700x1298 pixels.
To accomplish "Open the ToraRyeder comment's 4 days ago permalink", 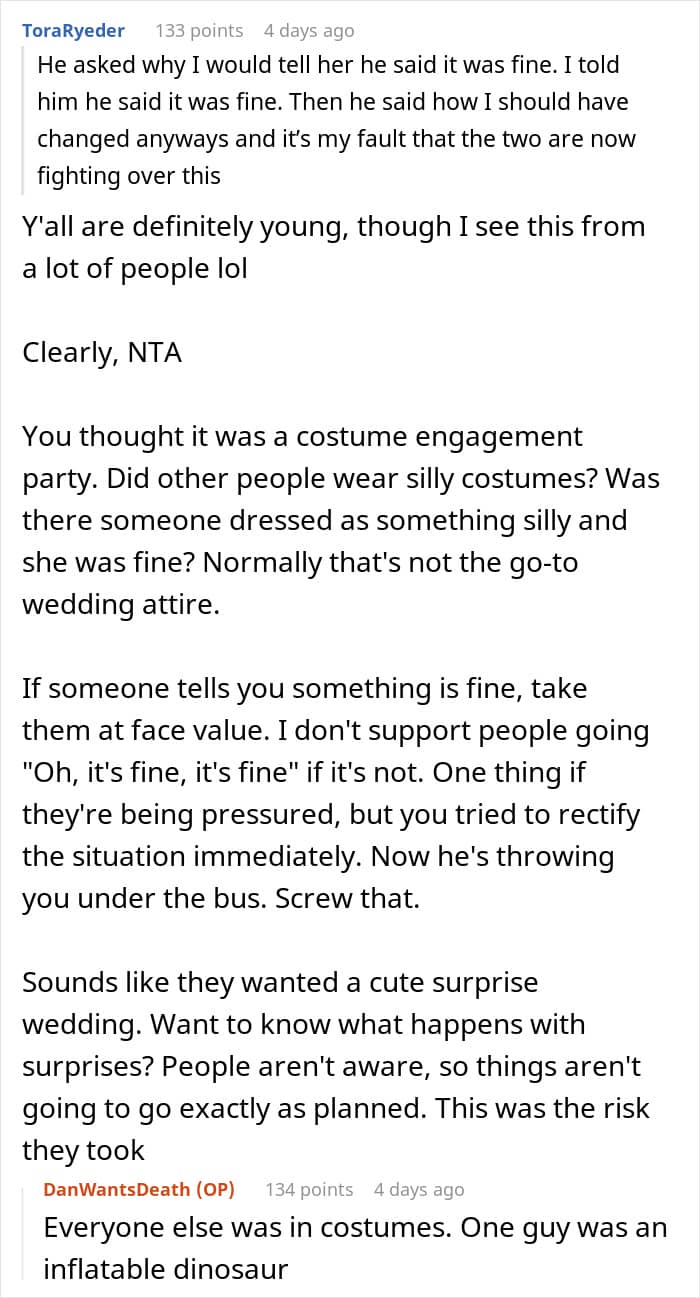I will click(x=309, y=31).
